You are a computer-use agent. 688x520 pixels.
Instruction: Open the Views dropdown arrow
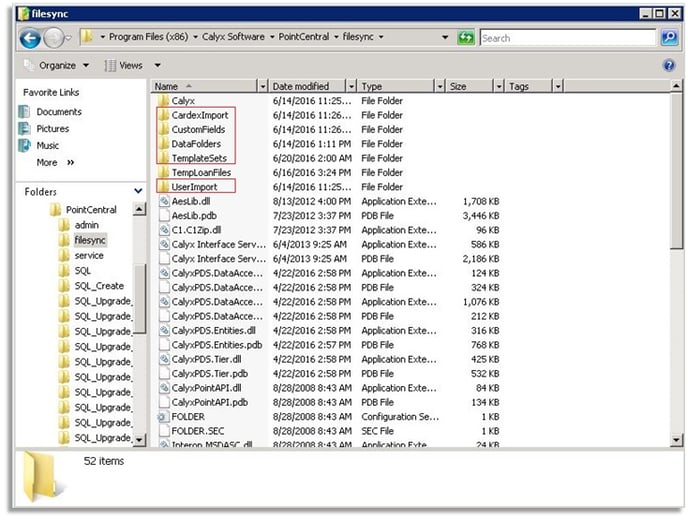pos(157,66)
